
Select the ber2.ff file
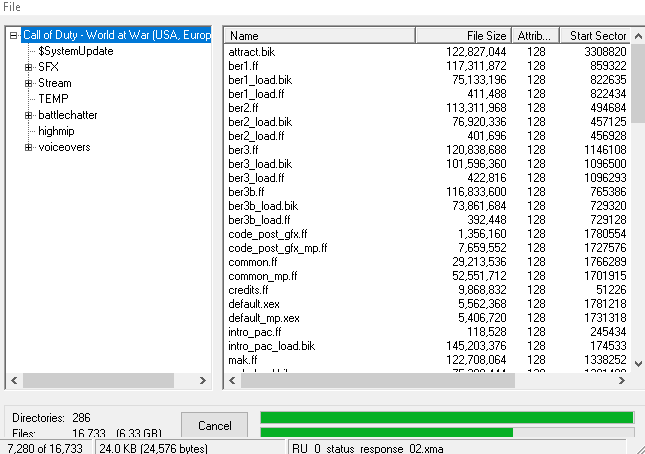(243, 108)
